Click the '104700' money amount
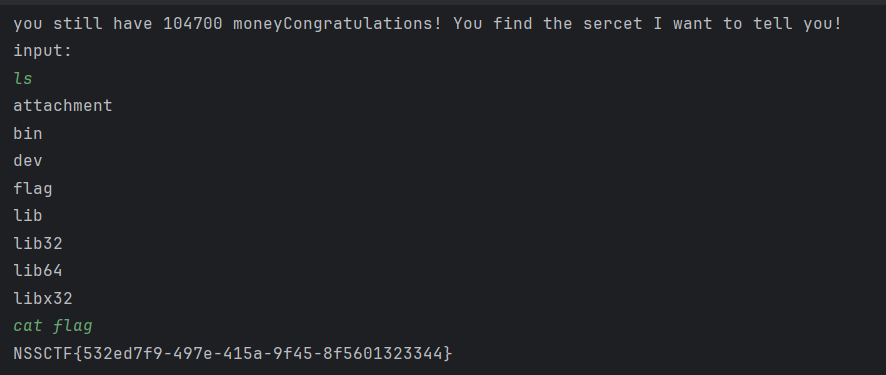The image size is (886, 375). pyautogui.click(x=193, y=24)
